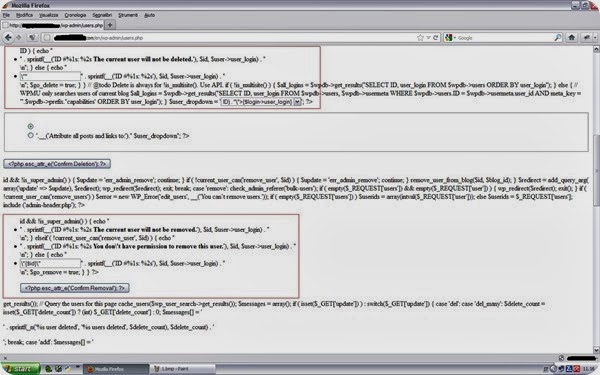Click the search magnifying glass icon
Viewport: 600px width, 375px height.
point(558,38)
